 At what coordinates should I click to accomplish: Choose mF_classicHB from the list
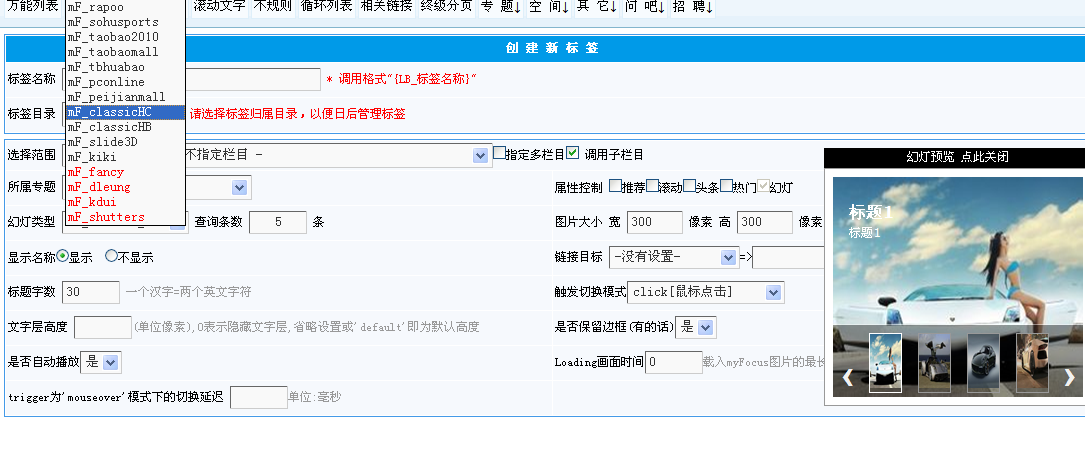coord(125,127)
